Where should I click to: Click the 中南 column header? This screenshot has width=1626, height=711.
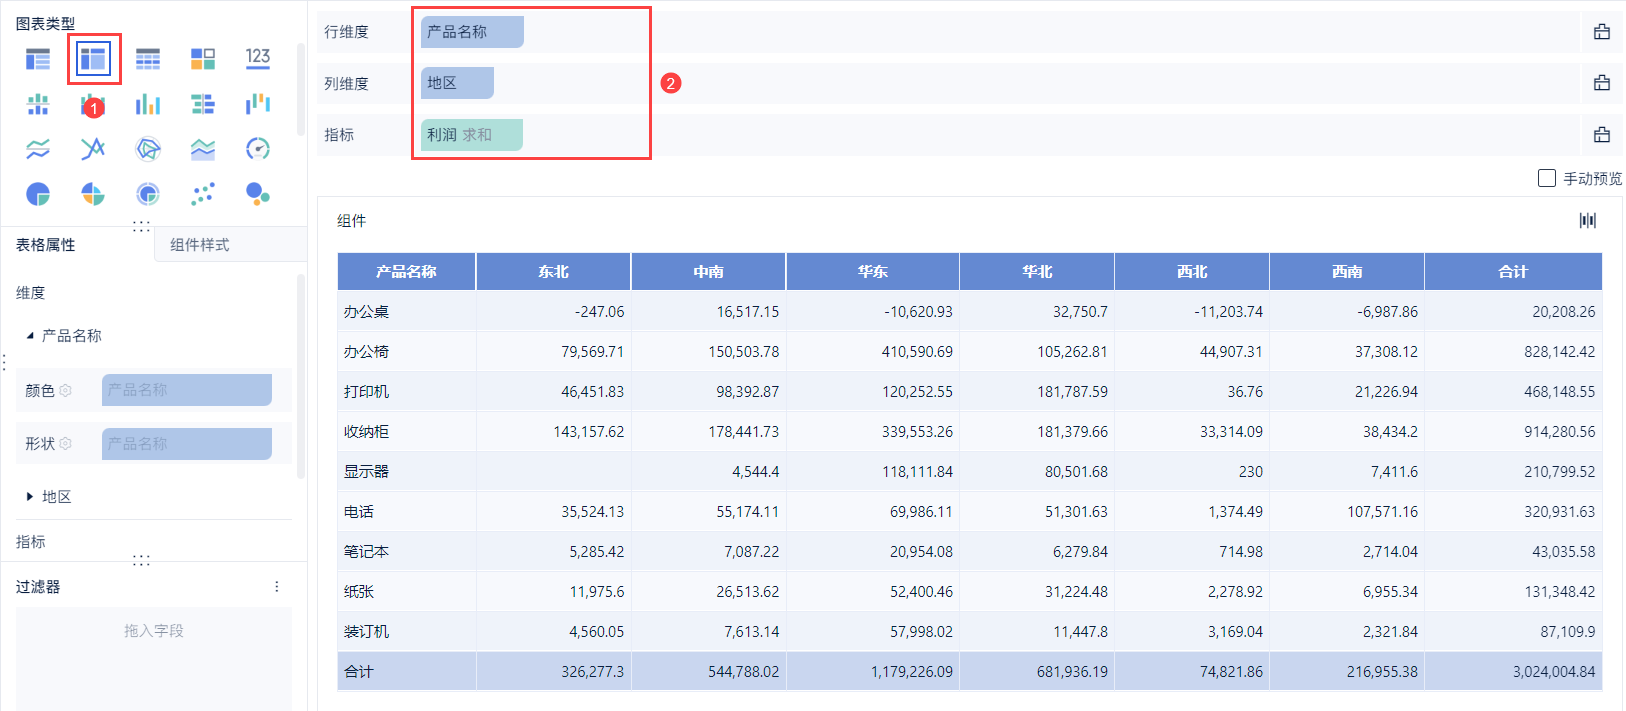pyautogui.click(x=708, y=271)
